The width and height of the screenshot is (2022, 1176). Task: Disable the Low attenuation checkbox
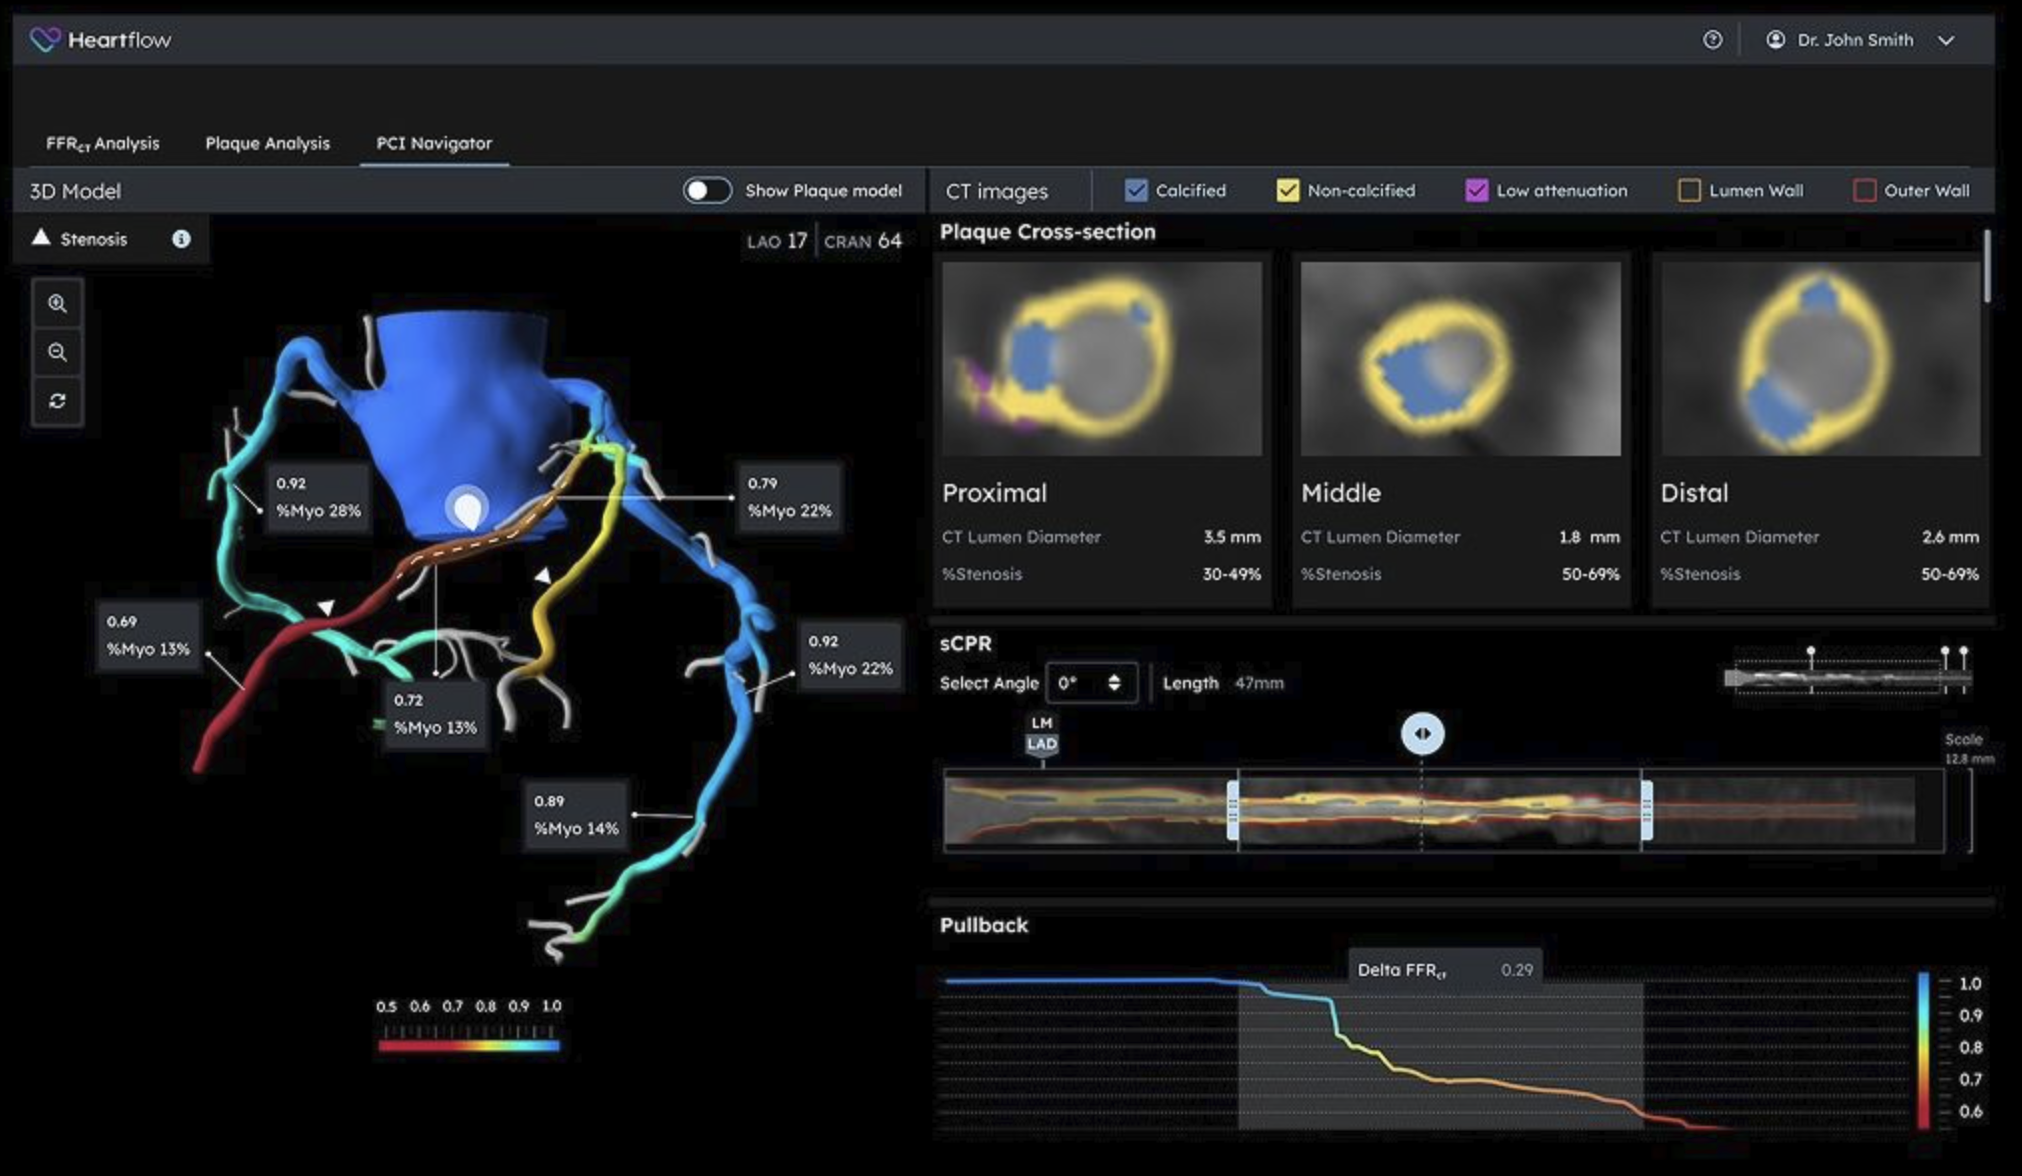point(1477,190)
